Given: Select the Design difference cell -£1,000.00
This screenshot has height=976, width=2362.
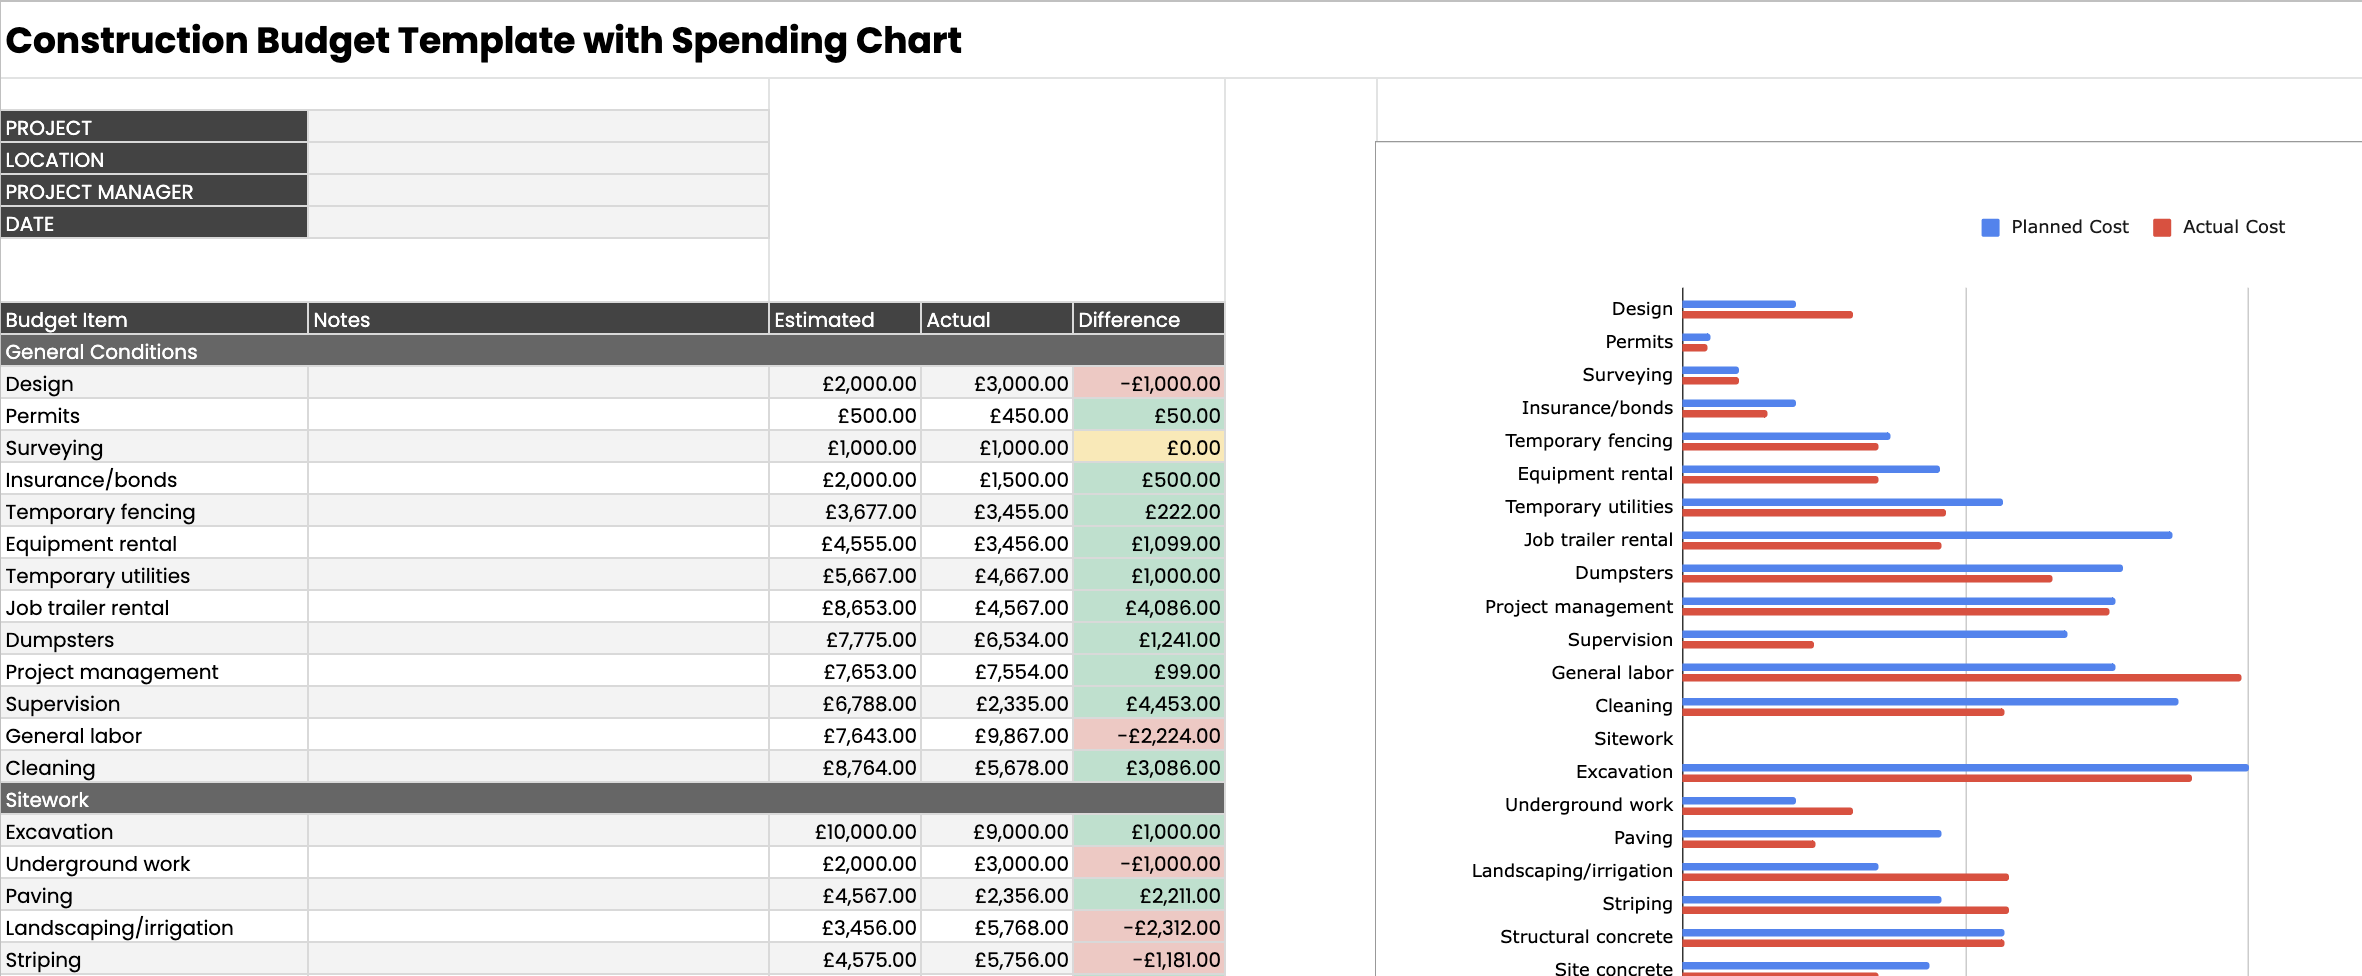Looking at the screenshot, I should click(x=1149, y=383).
